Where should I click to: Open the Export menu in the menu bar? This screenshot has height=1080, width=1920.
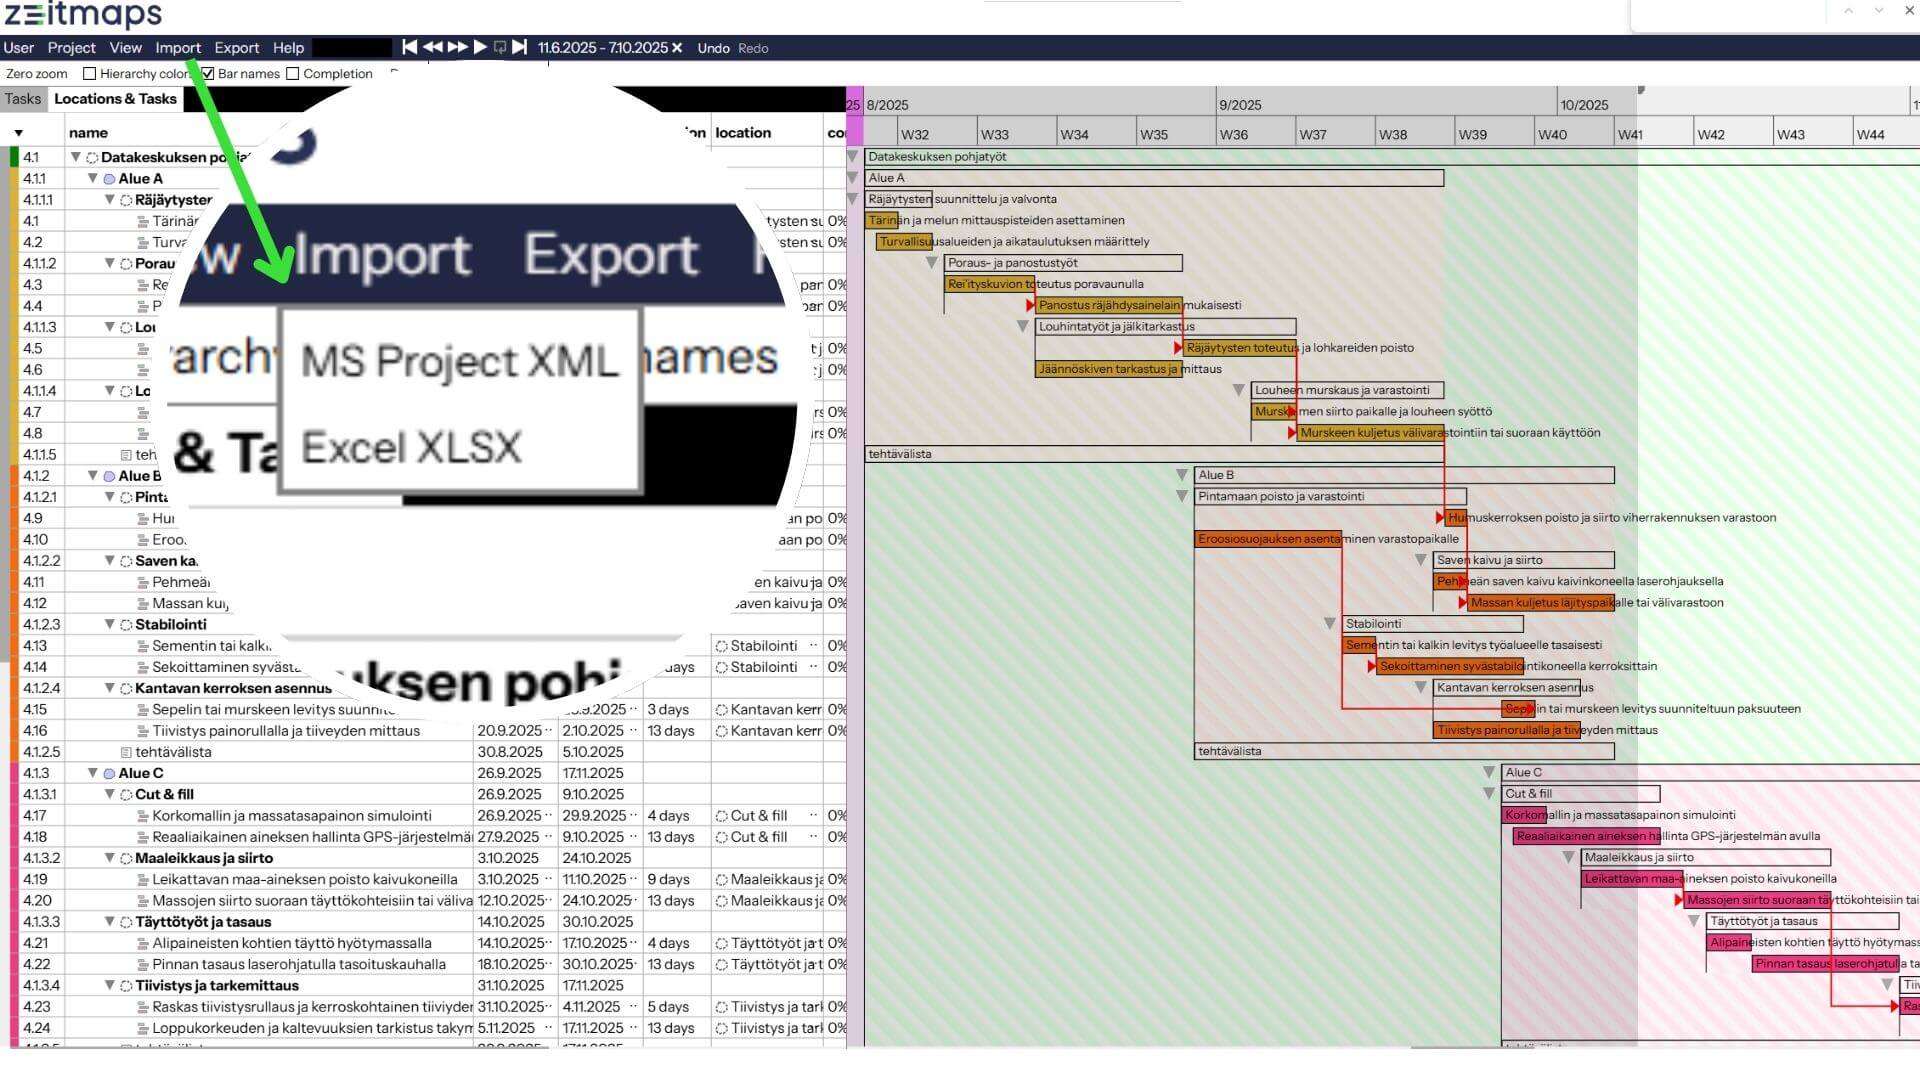[x=236, y=48]
